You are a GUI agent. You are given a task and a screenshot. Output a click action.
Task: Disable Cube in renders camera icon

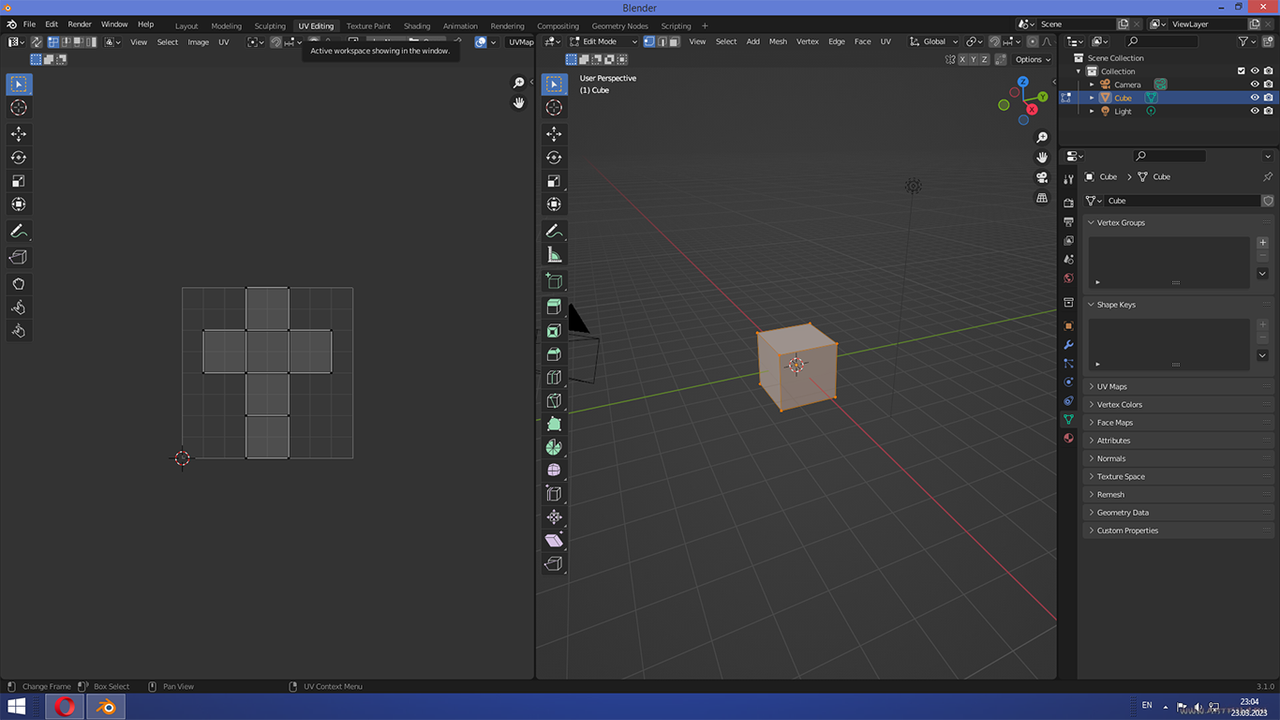(x=1268, y=98)
